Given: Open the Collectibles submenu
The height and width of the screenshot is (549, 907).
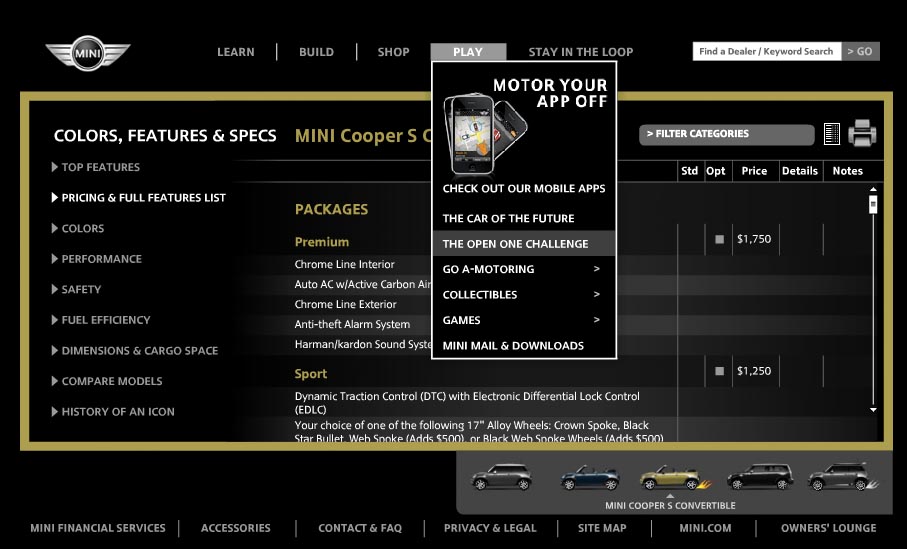Looking at the screenshot, I should (523, 294).
